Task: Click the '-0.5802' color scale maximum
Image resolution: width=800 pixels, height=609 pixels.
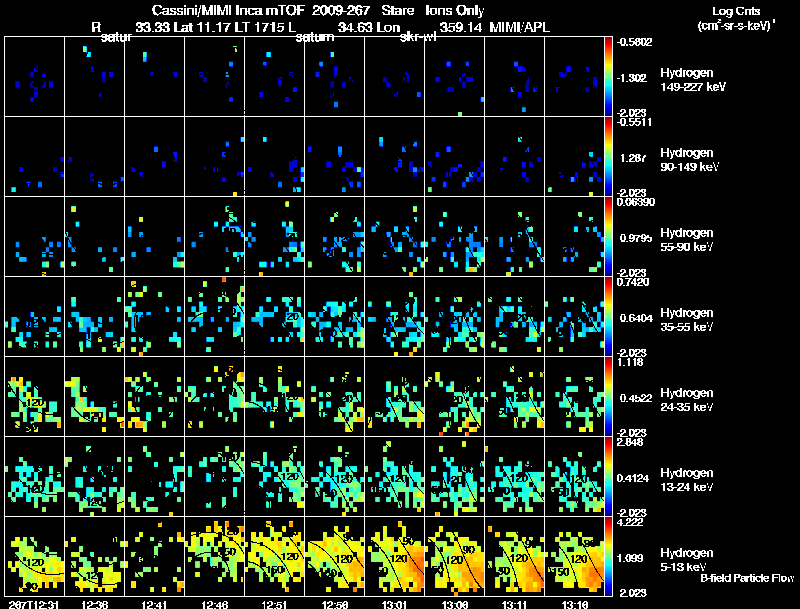Action: click(x=634, y=42)
